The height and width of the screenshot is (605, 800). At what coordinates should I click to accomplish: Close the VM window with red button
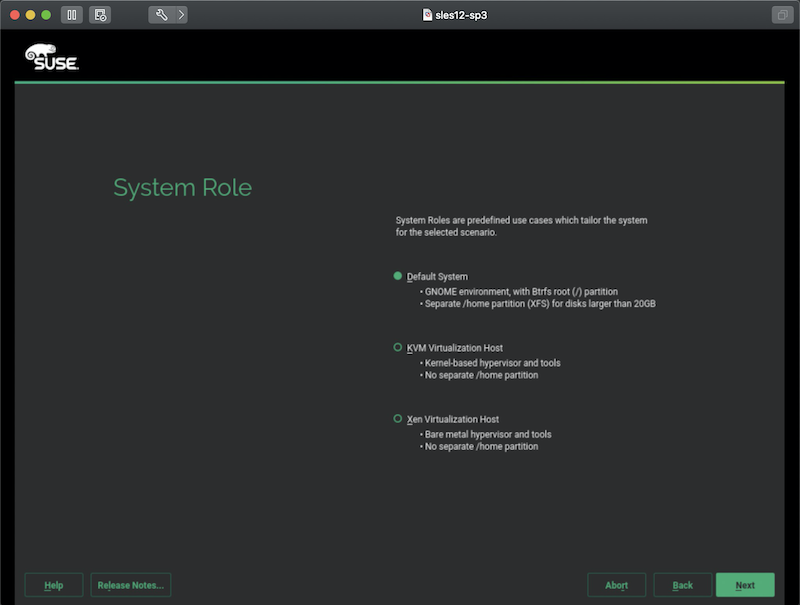[x=15, y=15]
